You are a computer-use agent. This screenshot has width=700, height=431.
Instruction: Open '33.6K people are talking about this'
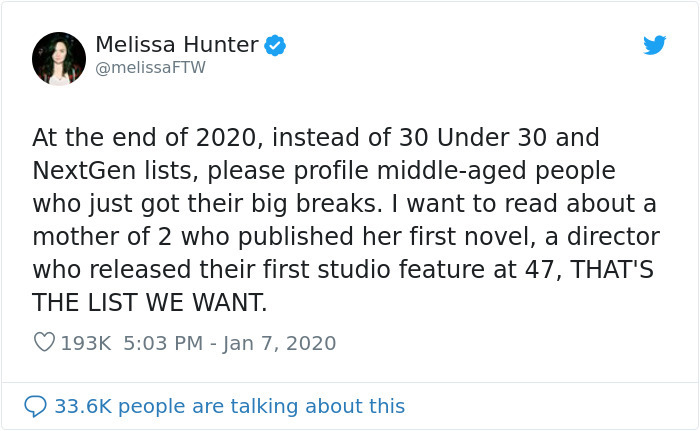[229, 406]
